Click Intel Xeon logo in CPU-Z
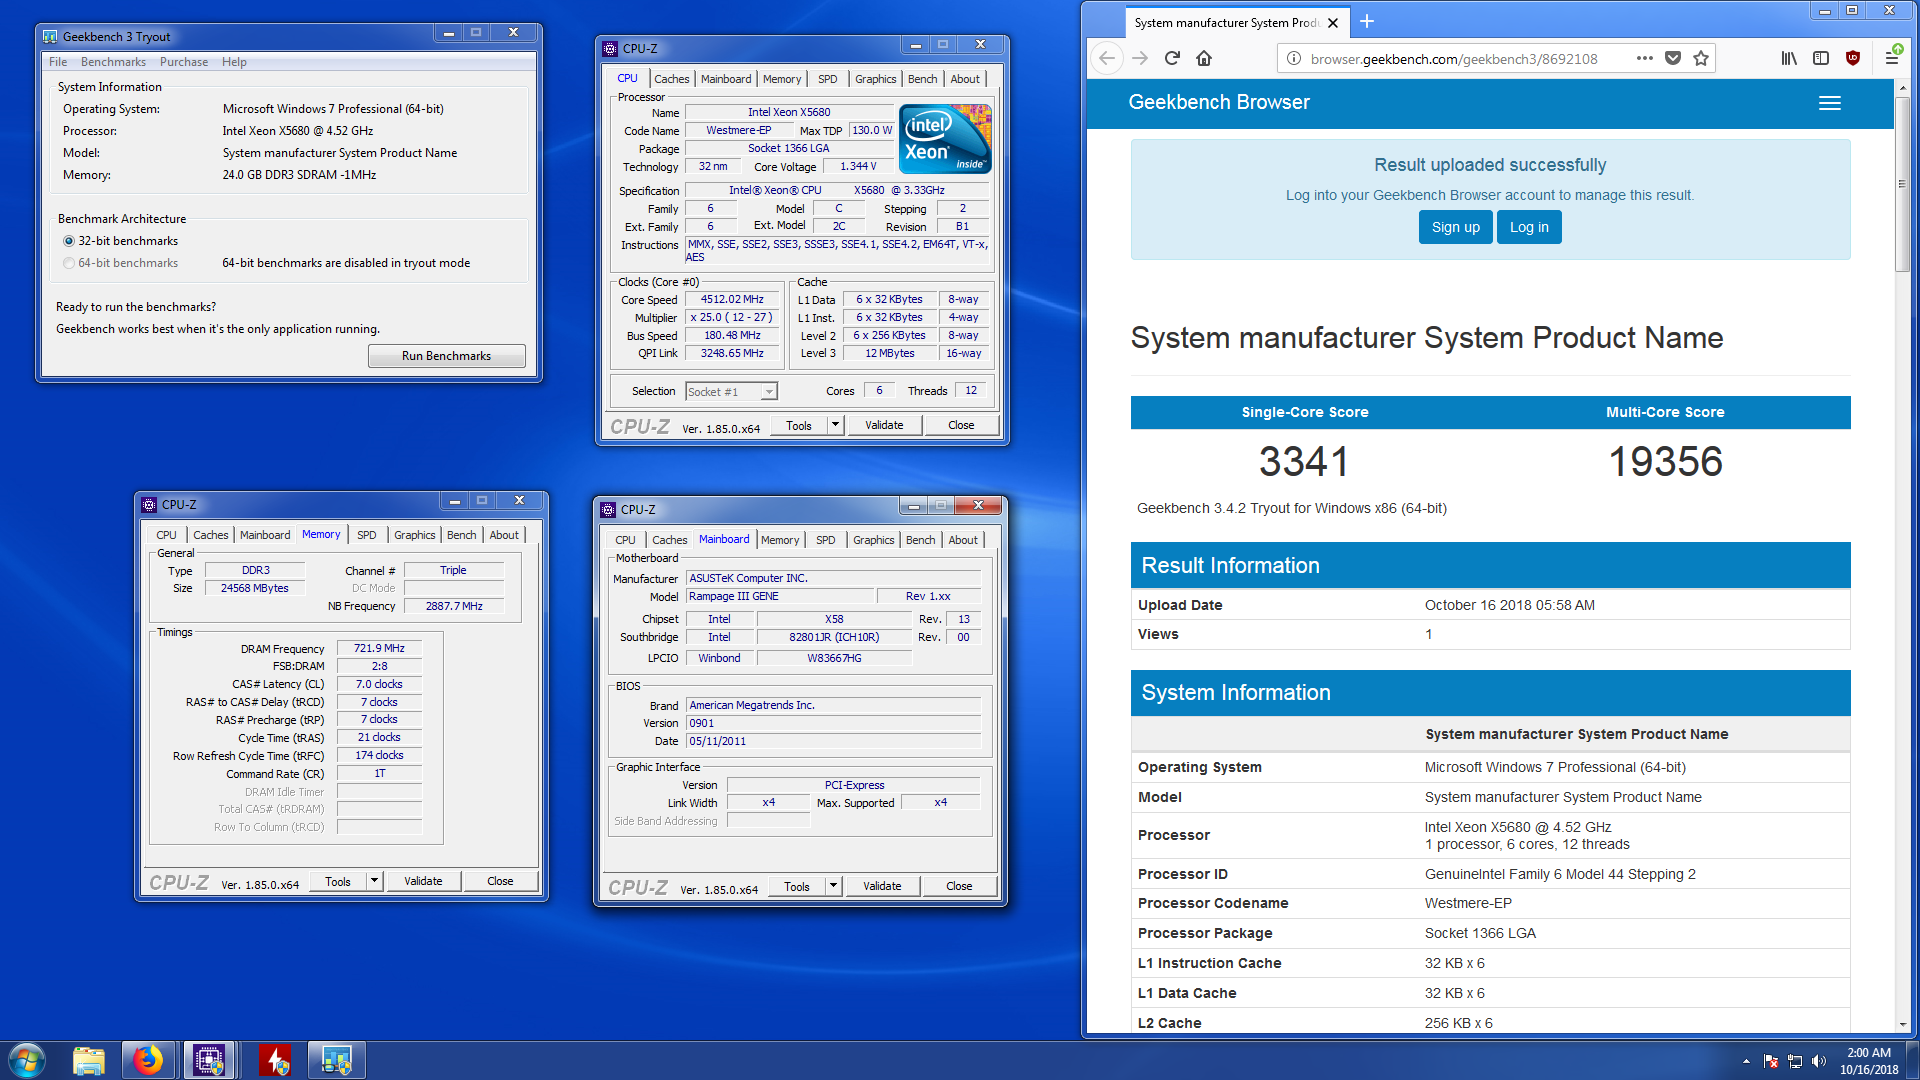 (x=945, y=139)
